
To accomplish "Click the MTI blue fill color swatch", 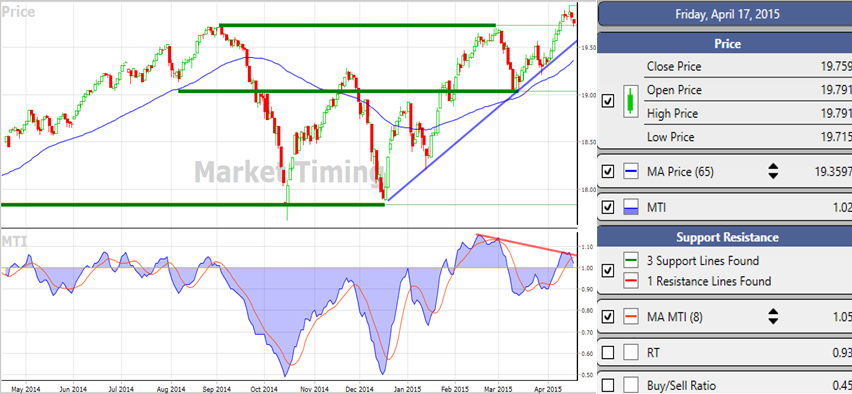I will [631, 208].
